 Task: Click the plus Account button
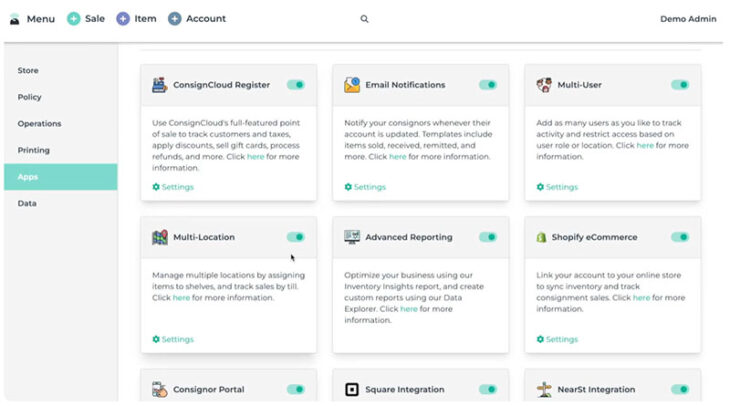point(197,19)
